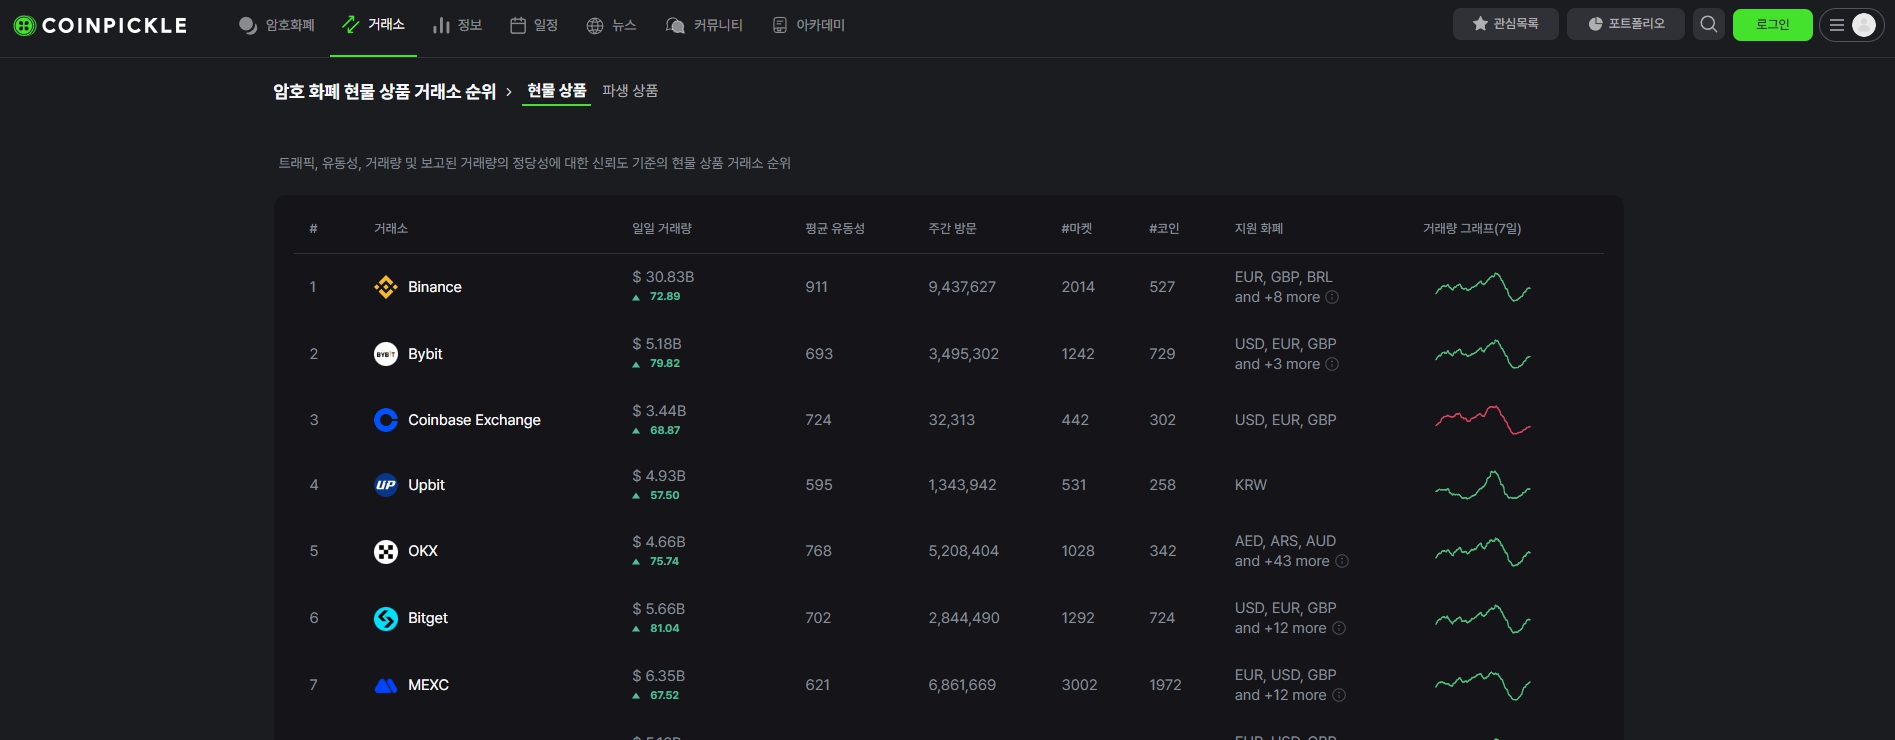Sort by the 일일 거래량 column header
The image size is (1895, 740).
(x=662, y=229)
